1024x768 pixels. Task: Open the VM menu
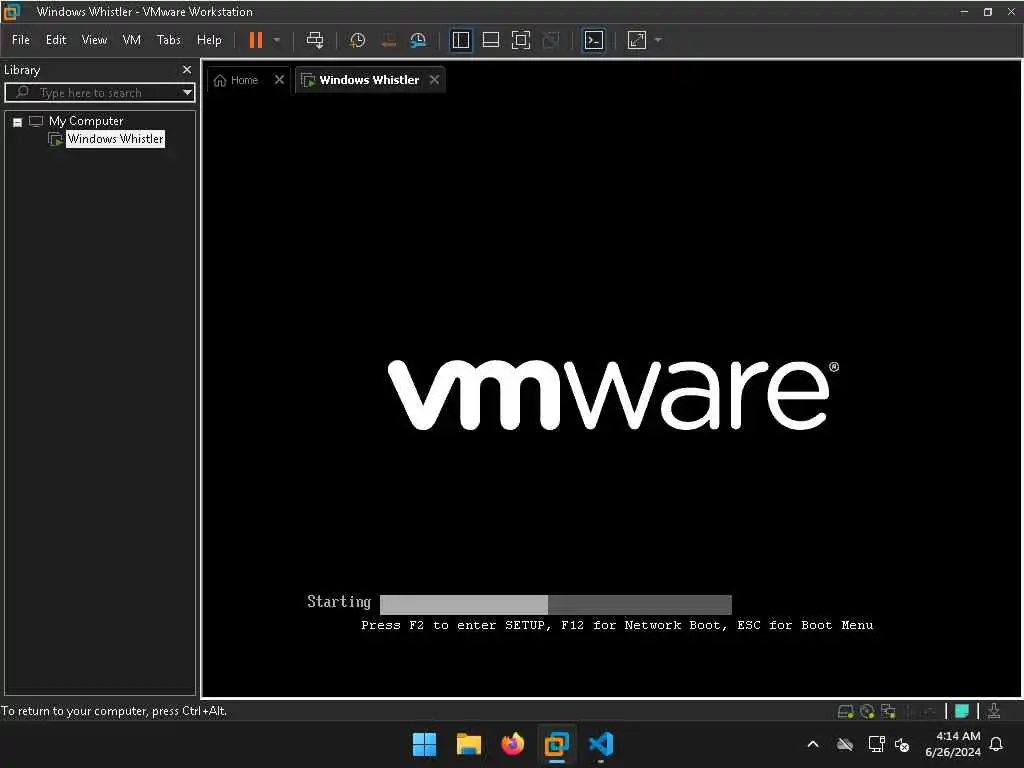click(131, 40)
